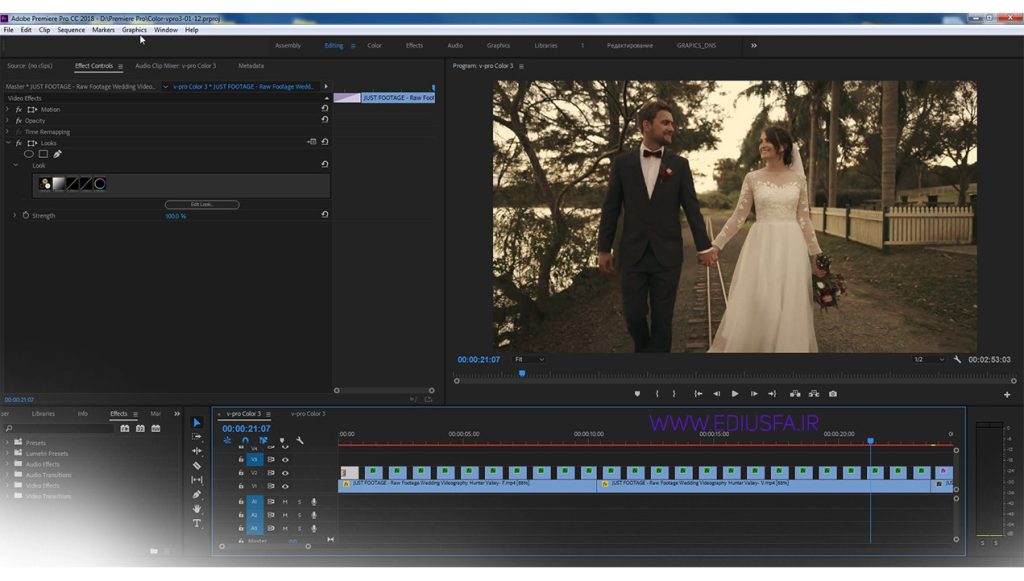Screen dimensions: 1024x581
Task: Toggle lock on track V2
Action: 241,473
